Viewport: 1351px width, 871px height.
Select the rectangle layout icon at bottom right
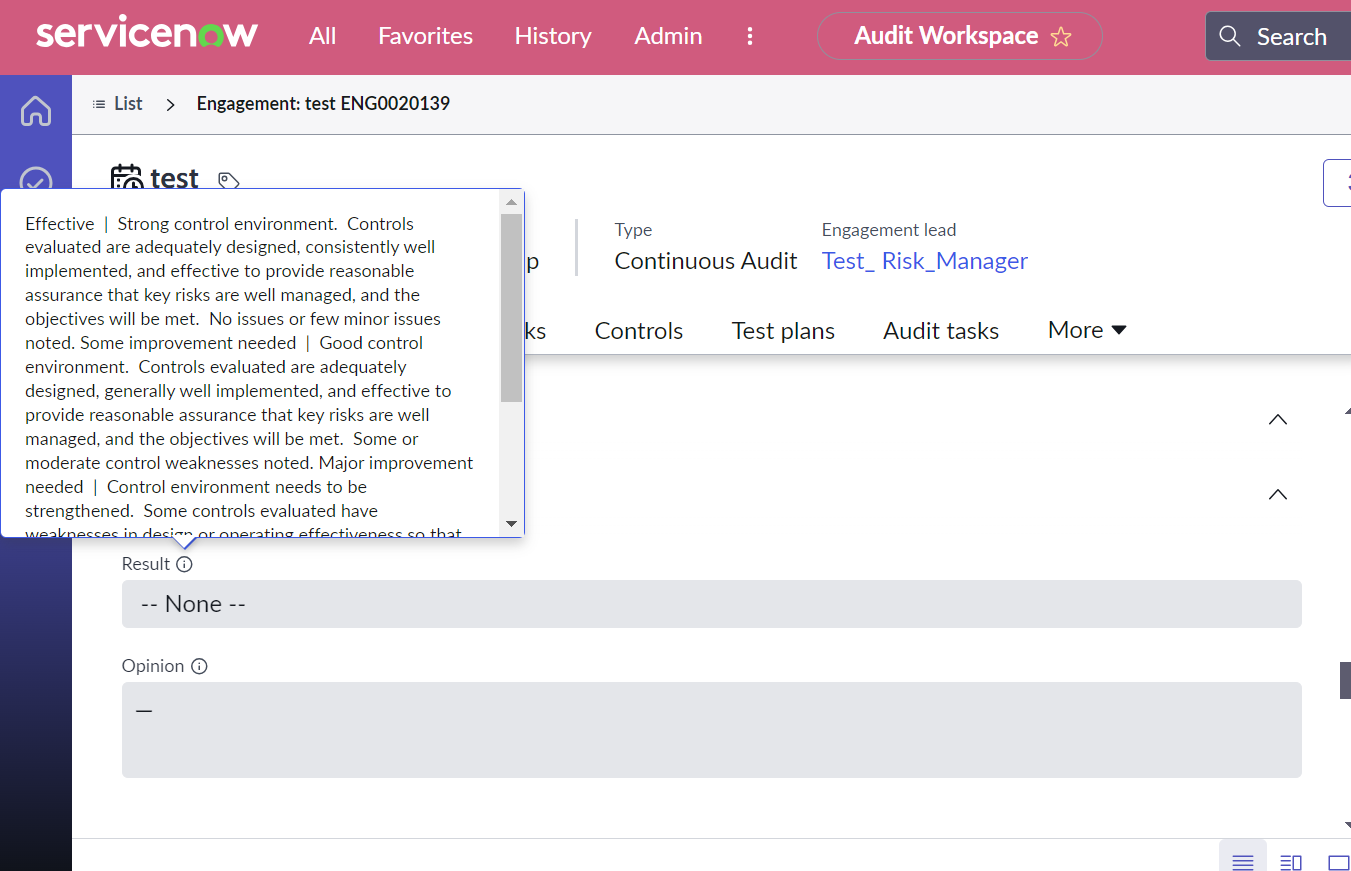[x=1338, y=862]
